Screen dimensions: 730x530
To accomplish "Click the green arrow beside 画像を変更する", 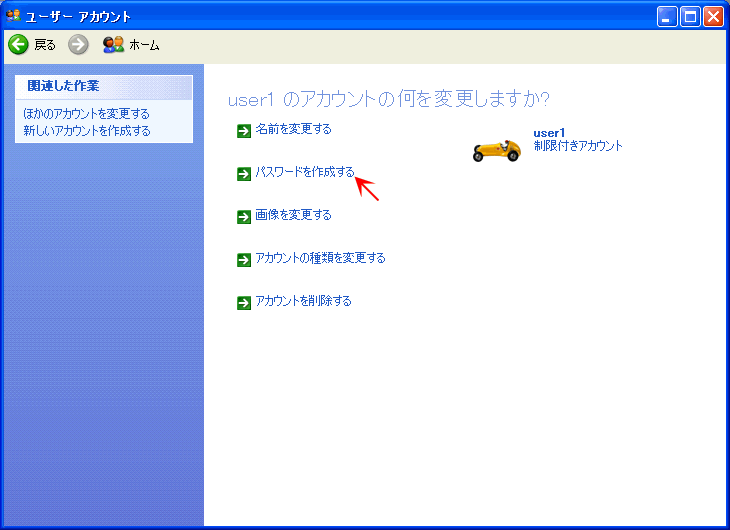I will coord(244,217).
